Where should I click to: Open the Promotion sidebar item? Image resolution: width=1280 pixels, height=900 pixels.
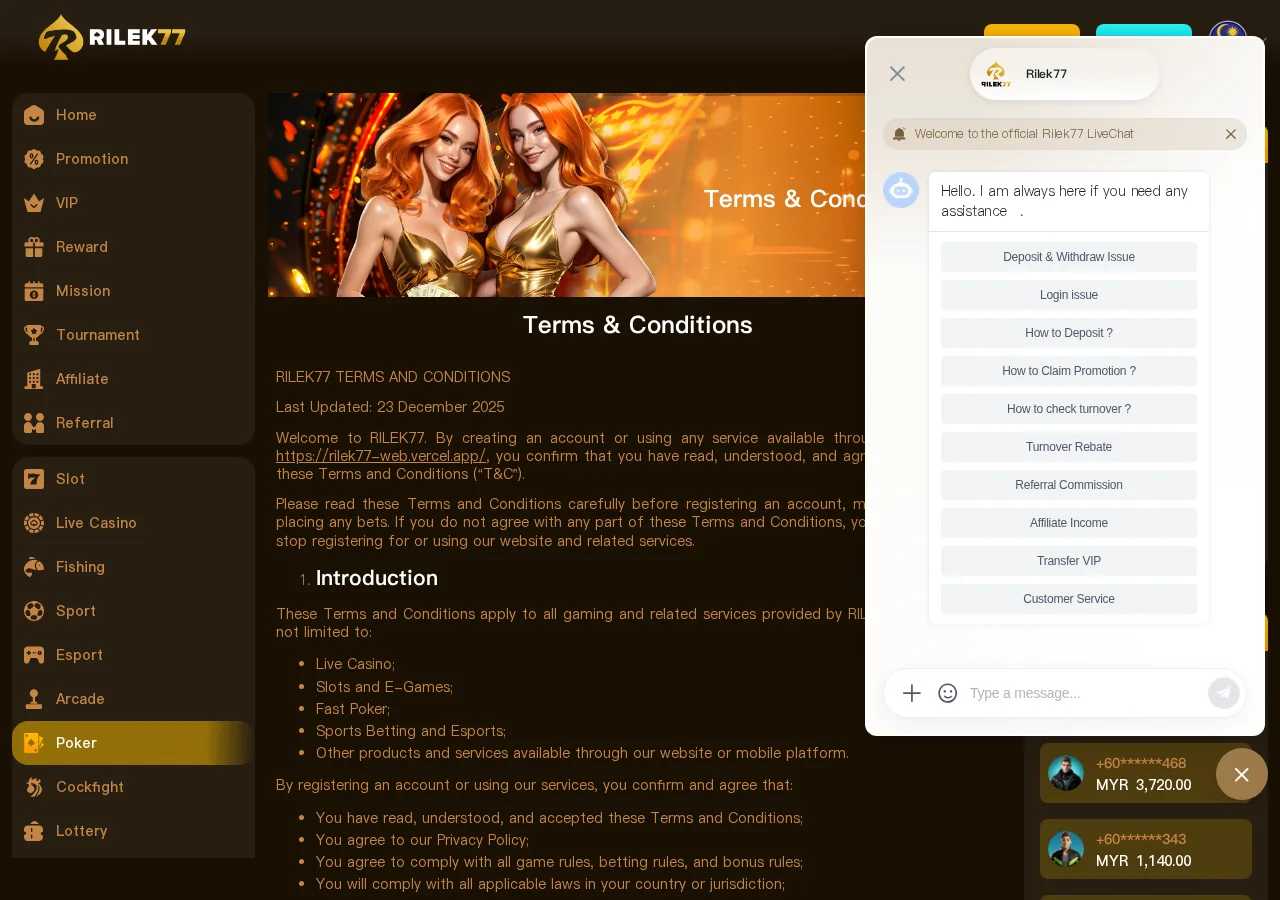tap(133, 159)
